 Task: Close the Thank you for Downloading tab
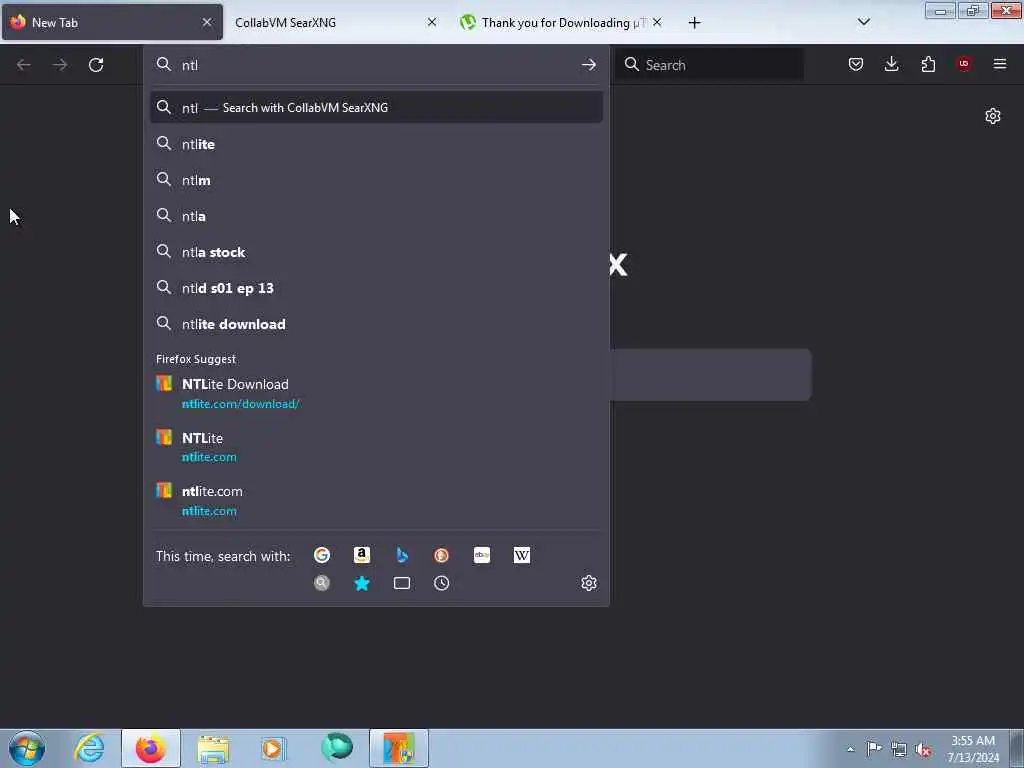coord(657,22)
